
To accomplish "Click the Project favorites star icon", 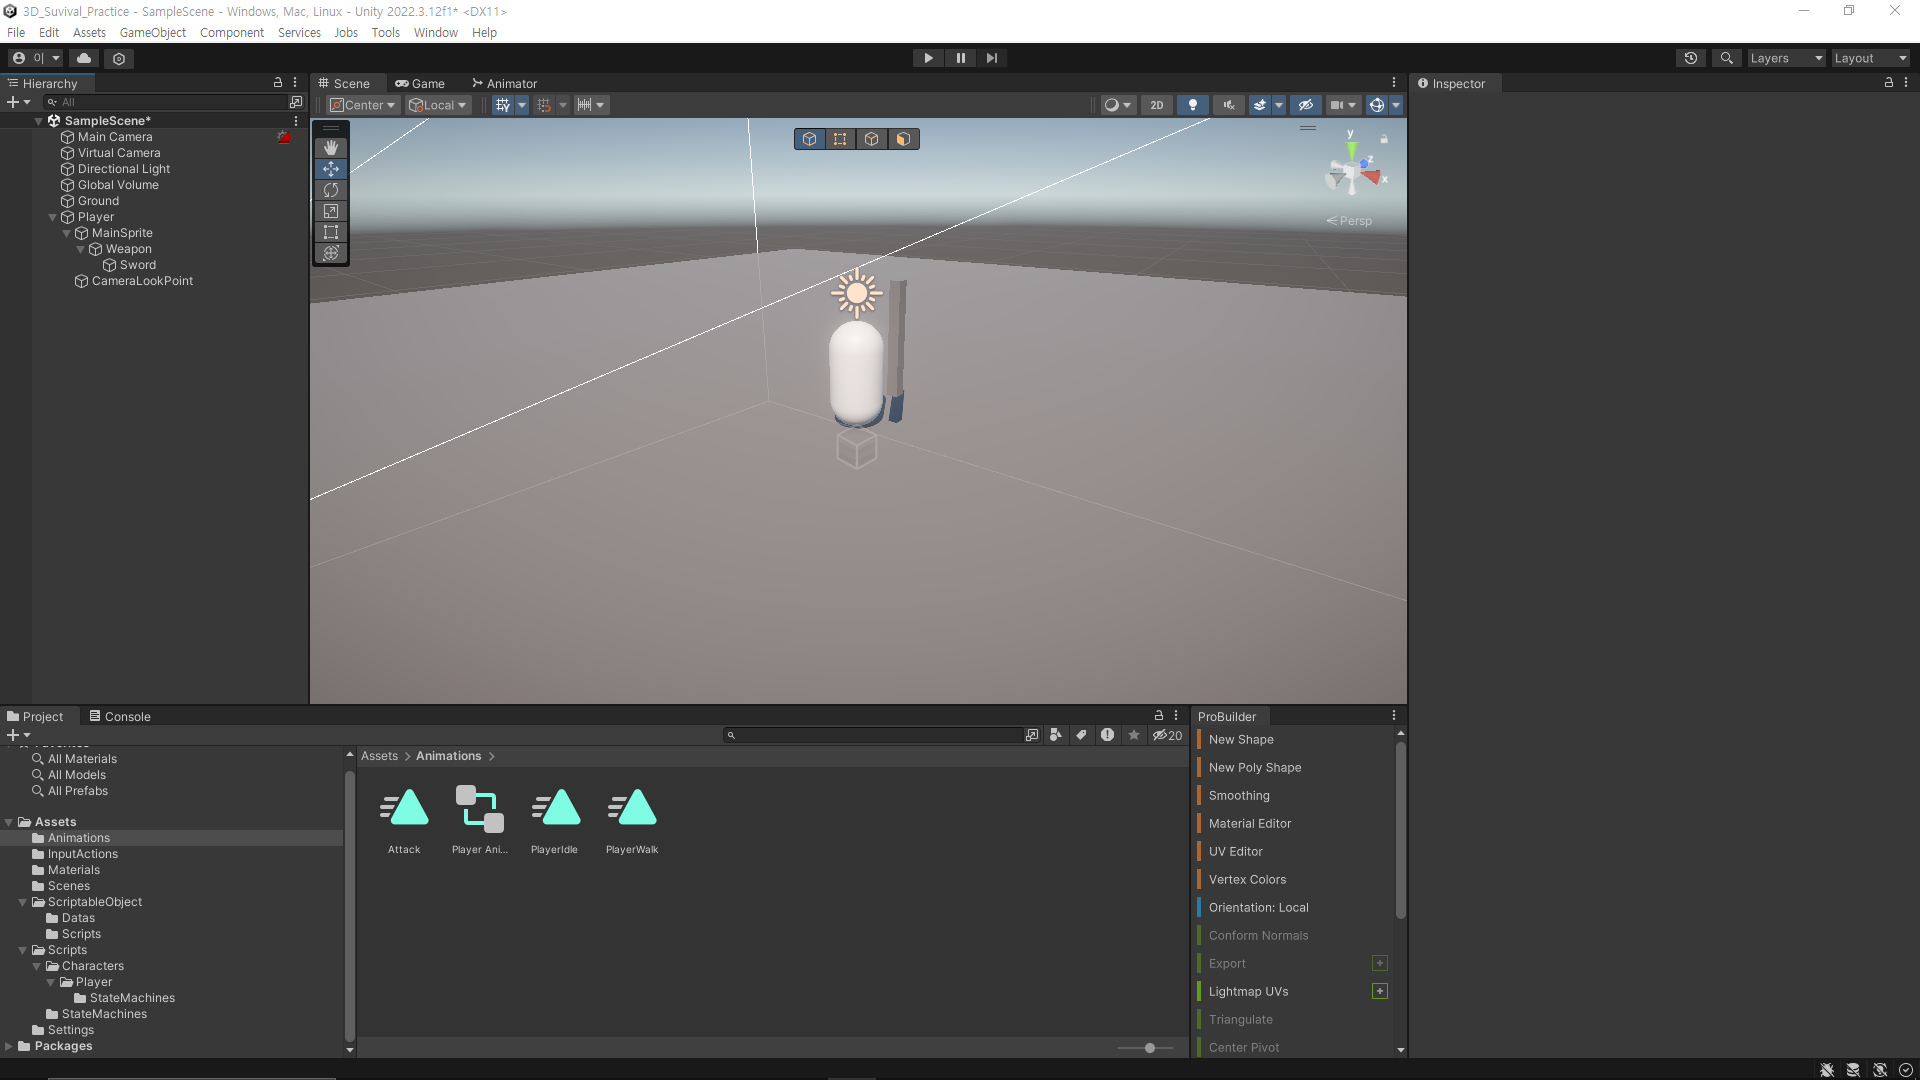I will tap(1134, 735).
